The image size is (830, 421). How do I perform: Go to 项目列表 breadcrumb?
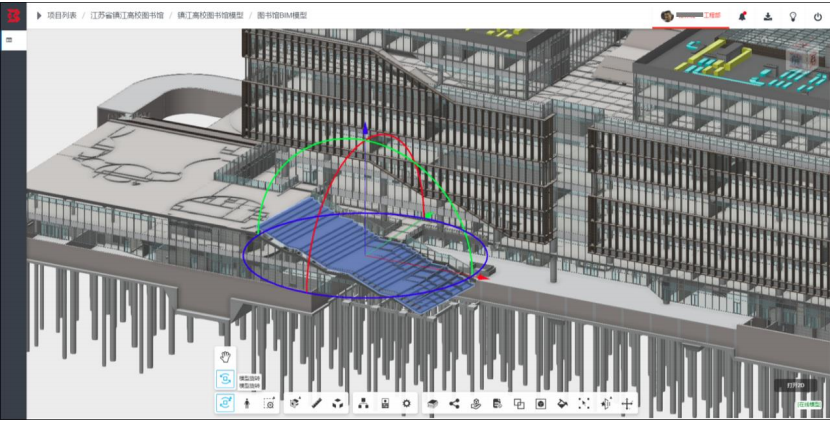point(62,15)
